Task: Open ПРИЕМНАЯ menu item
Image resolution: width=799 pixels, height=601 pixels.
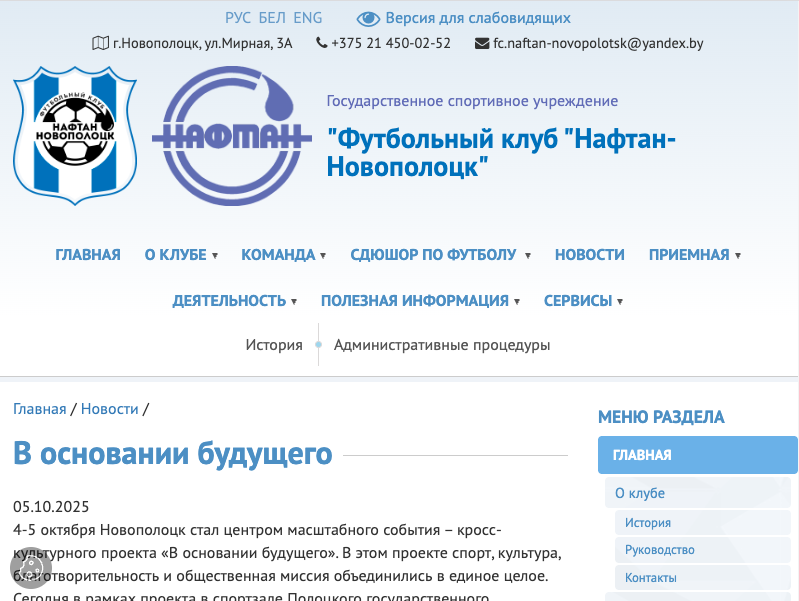Action: 689,254
